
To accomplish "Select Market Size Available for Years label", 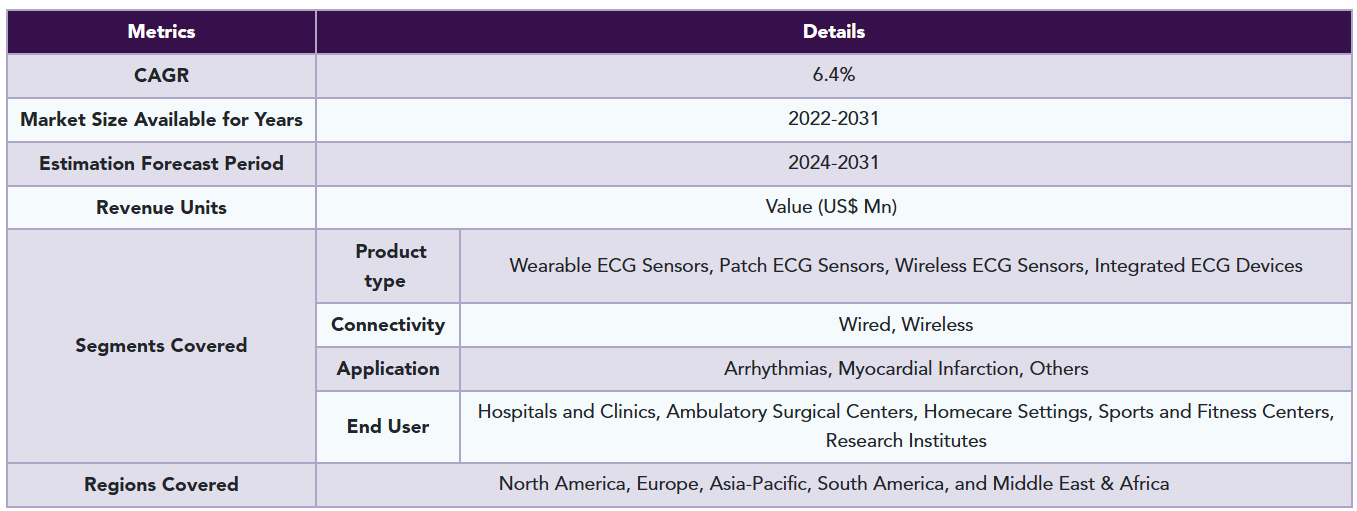I will pos(161,119).
